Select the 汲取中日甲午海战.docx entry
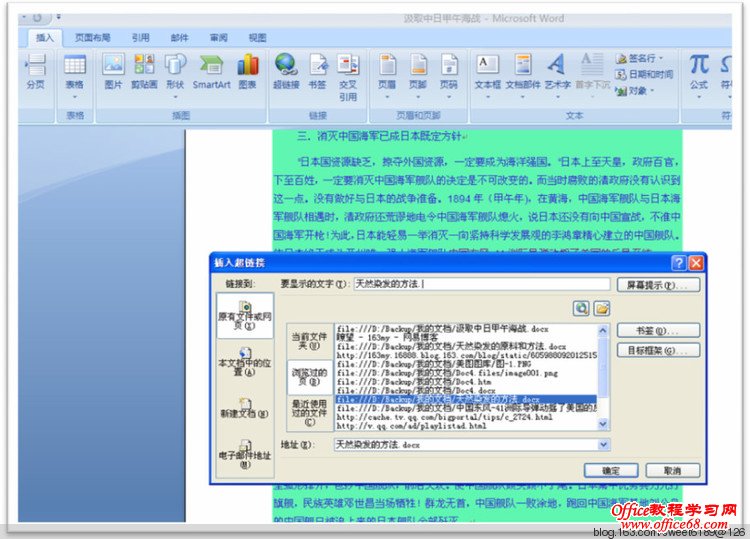 coord(466,329)
